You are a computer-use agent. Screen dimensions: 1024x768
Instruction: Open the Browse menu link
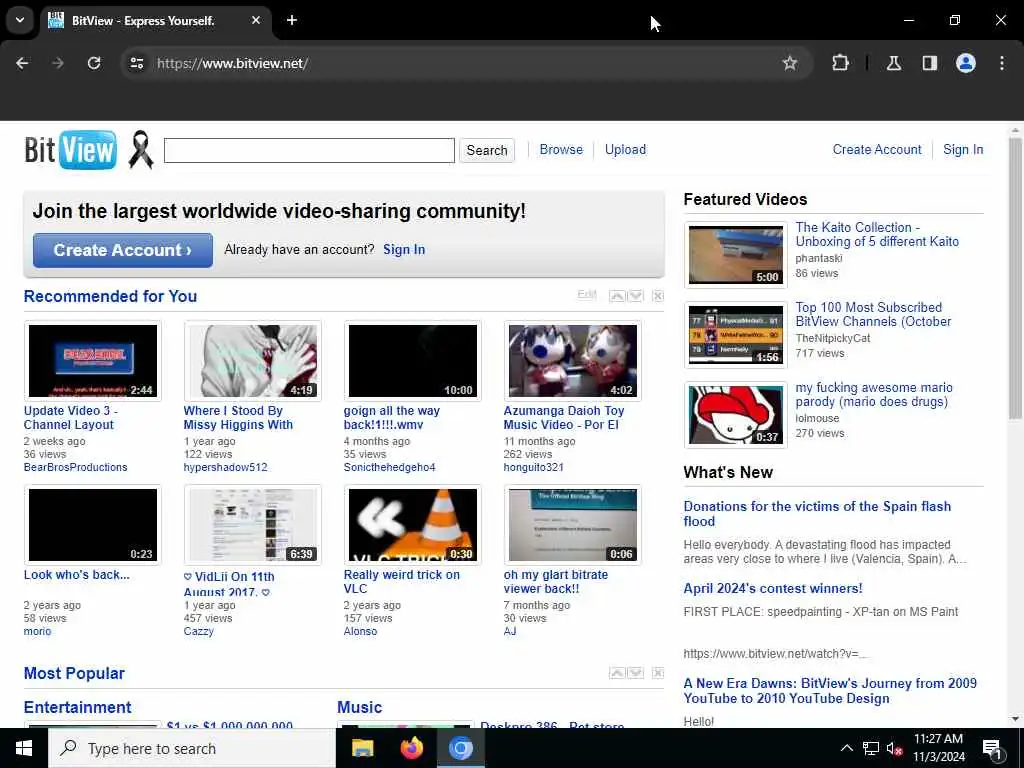pos(561,150)
